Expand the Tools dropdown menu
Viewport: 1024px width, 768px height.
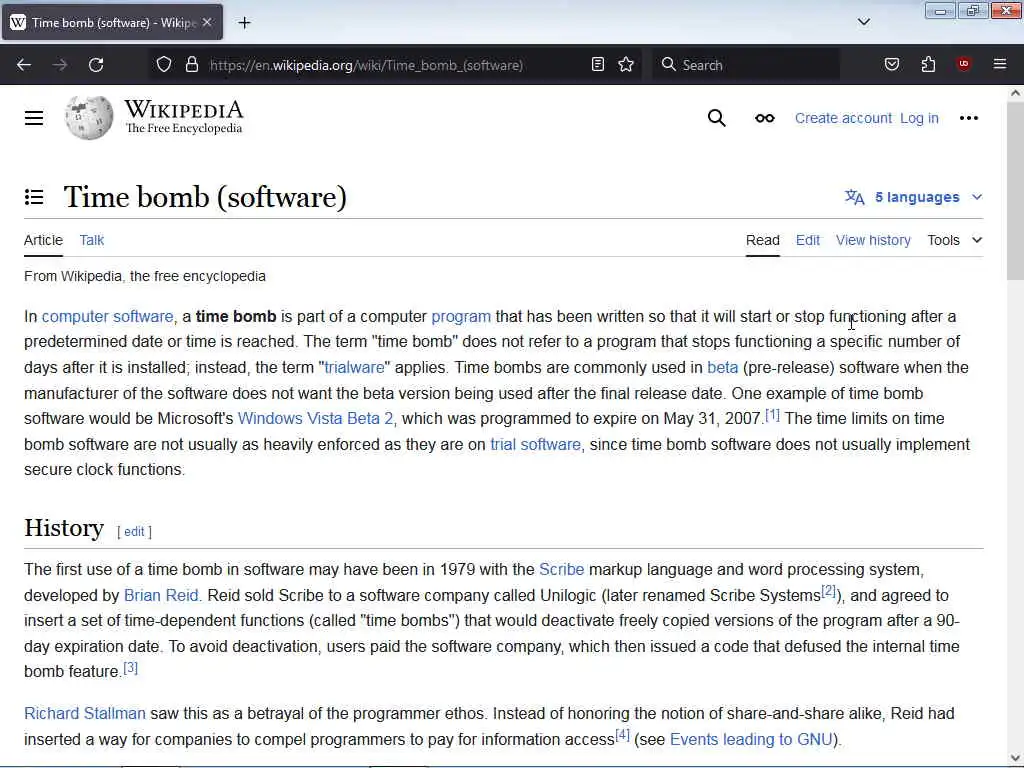pyautogui.click(x=955, y=240)
